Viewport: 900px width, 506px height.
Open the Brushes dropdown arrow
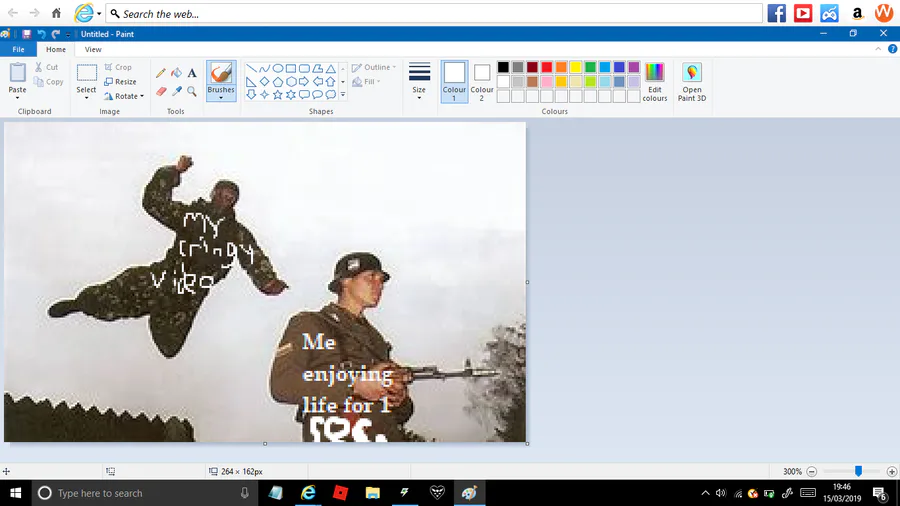221,98
